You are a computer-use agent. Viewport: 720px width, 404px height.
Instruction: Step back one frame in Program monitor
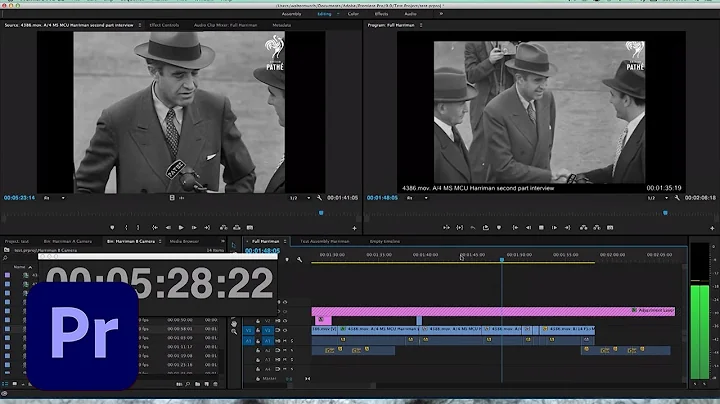(x=529, y=228)
